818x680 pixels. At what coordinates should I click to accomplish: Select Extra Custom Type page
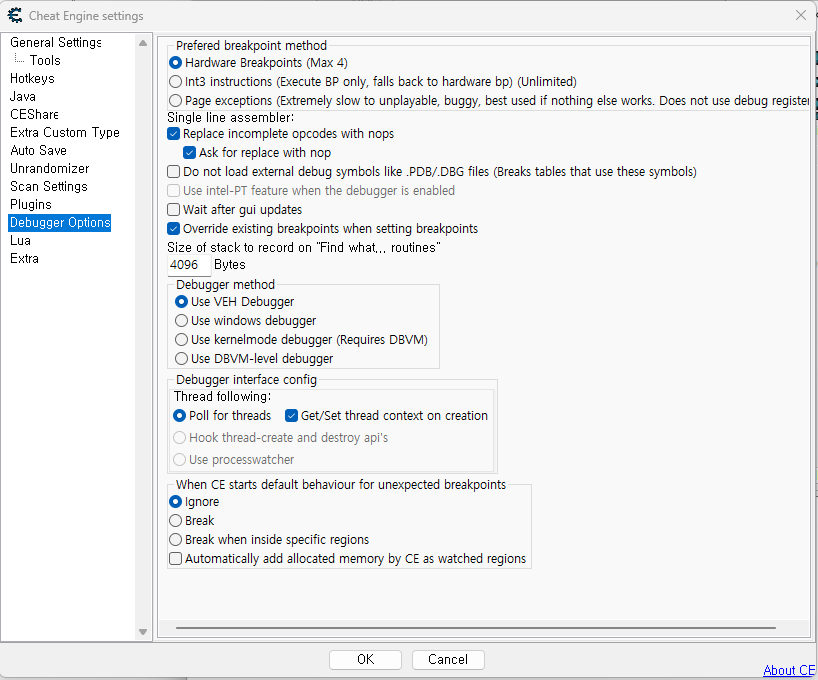tap(65, 133)
